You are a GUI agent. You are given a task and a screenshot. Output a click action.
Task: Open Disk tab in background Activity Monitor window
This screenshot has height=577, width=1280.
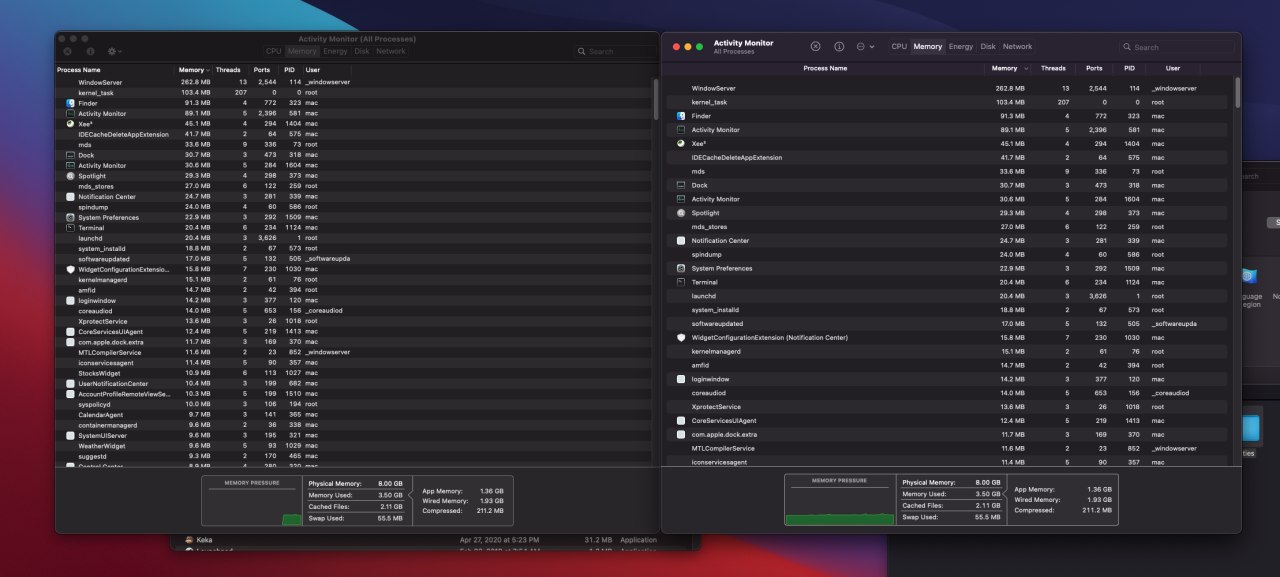(x=362, y=51)
